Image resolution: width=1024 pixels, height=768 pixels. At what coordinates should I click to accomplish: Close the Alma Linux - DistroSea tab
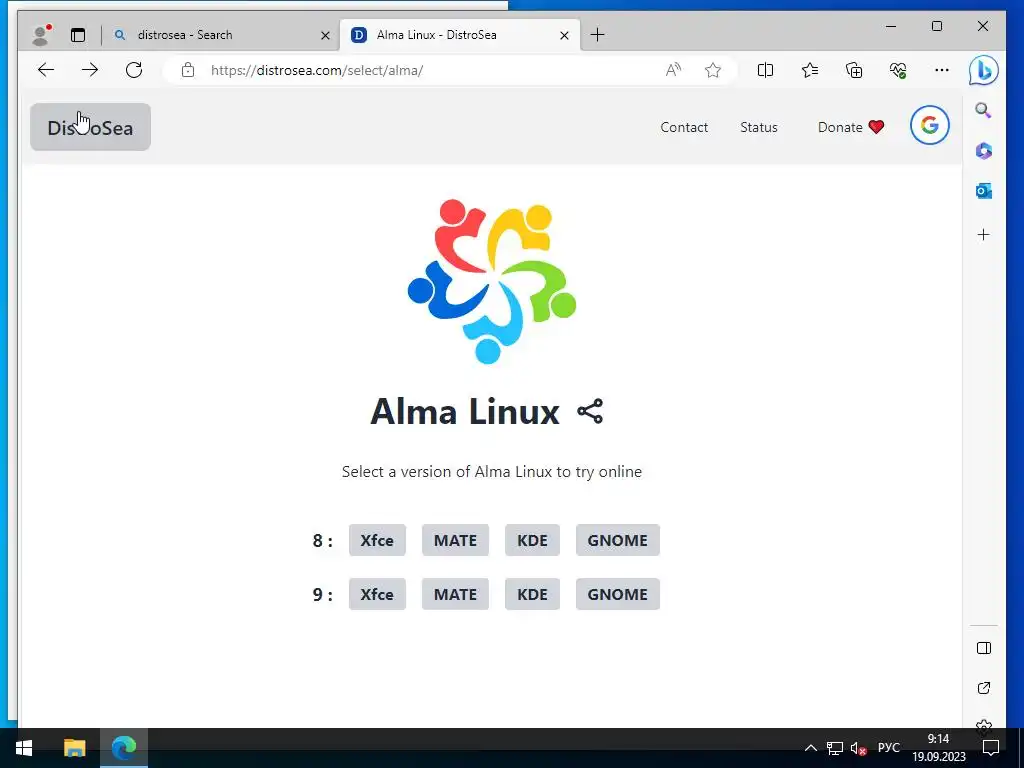(x=564, y=35)
